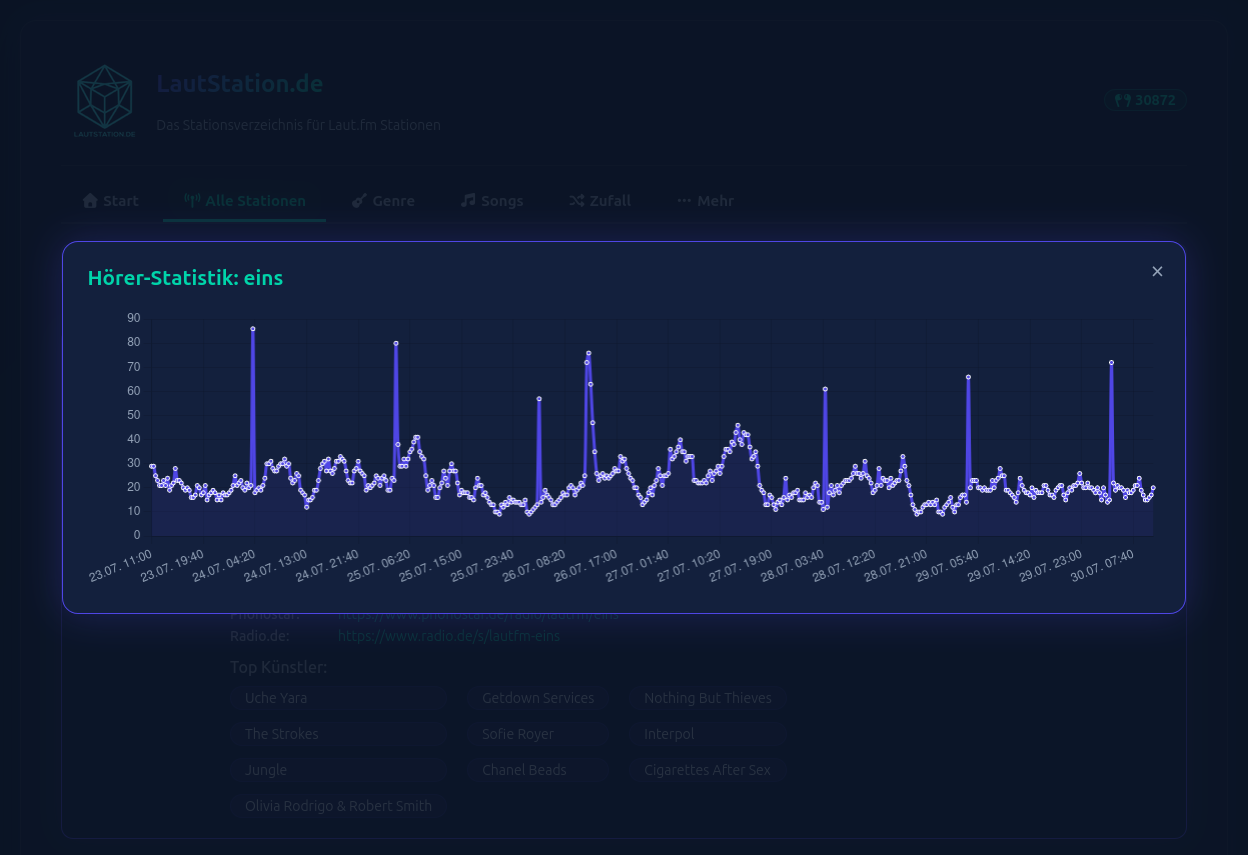
Task: Click the LautStation.de cube logo
Action: [104, 101]
